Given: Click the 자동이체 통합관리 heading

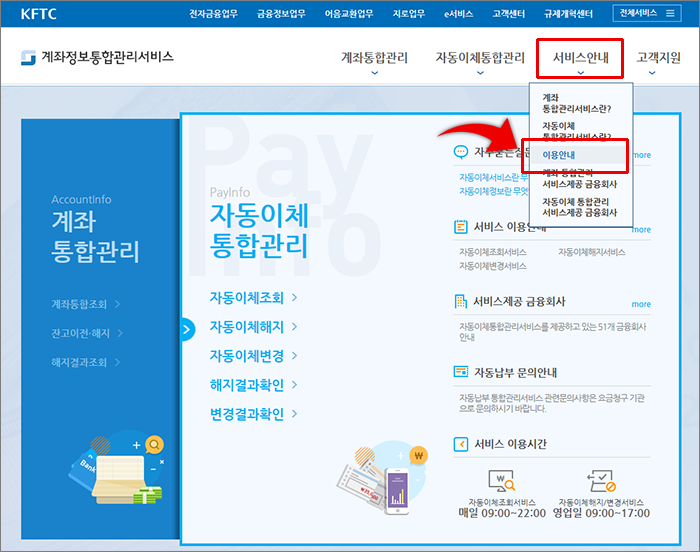Looking at the screenshot, I should (259, 230).
